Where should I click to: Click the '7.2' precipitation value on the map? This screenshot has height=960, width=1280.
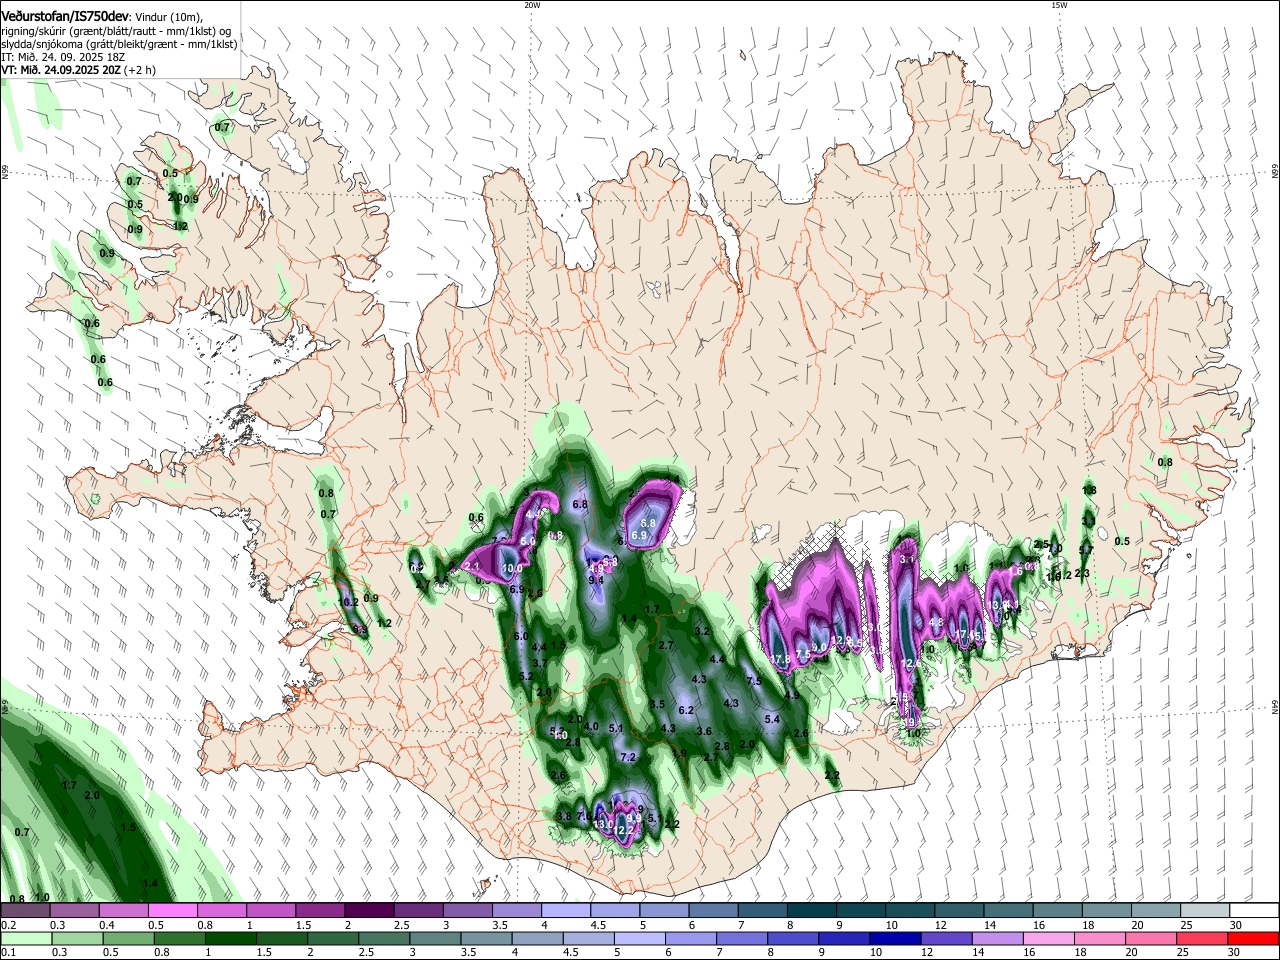pos(628,757)
